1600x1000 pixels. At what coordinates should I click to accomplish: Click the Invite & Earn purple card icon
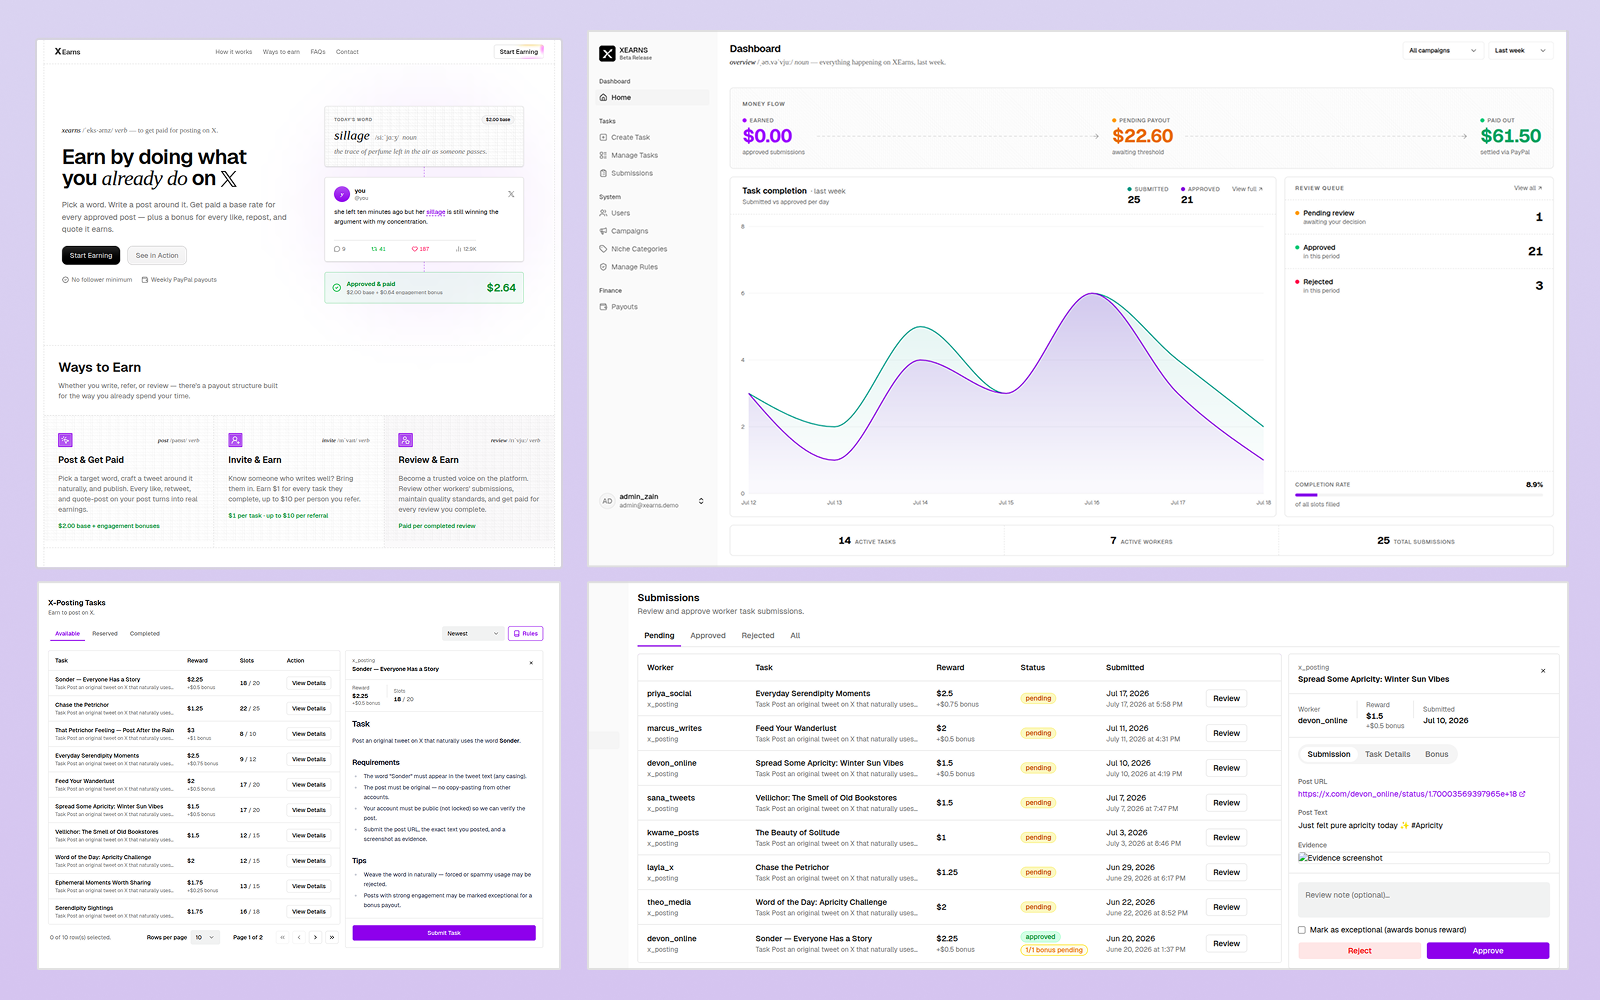coord(235,440)
